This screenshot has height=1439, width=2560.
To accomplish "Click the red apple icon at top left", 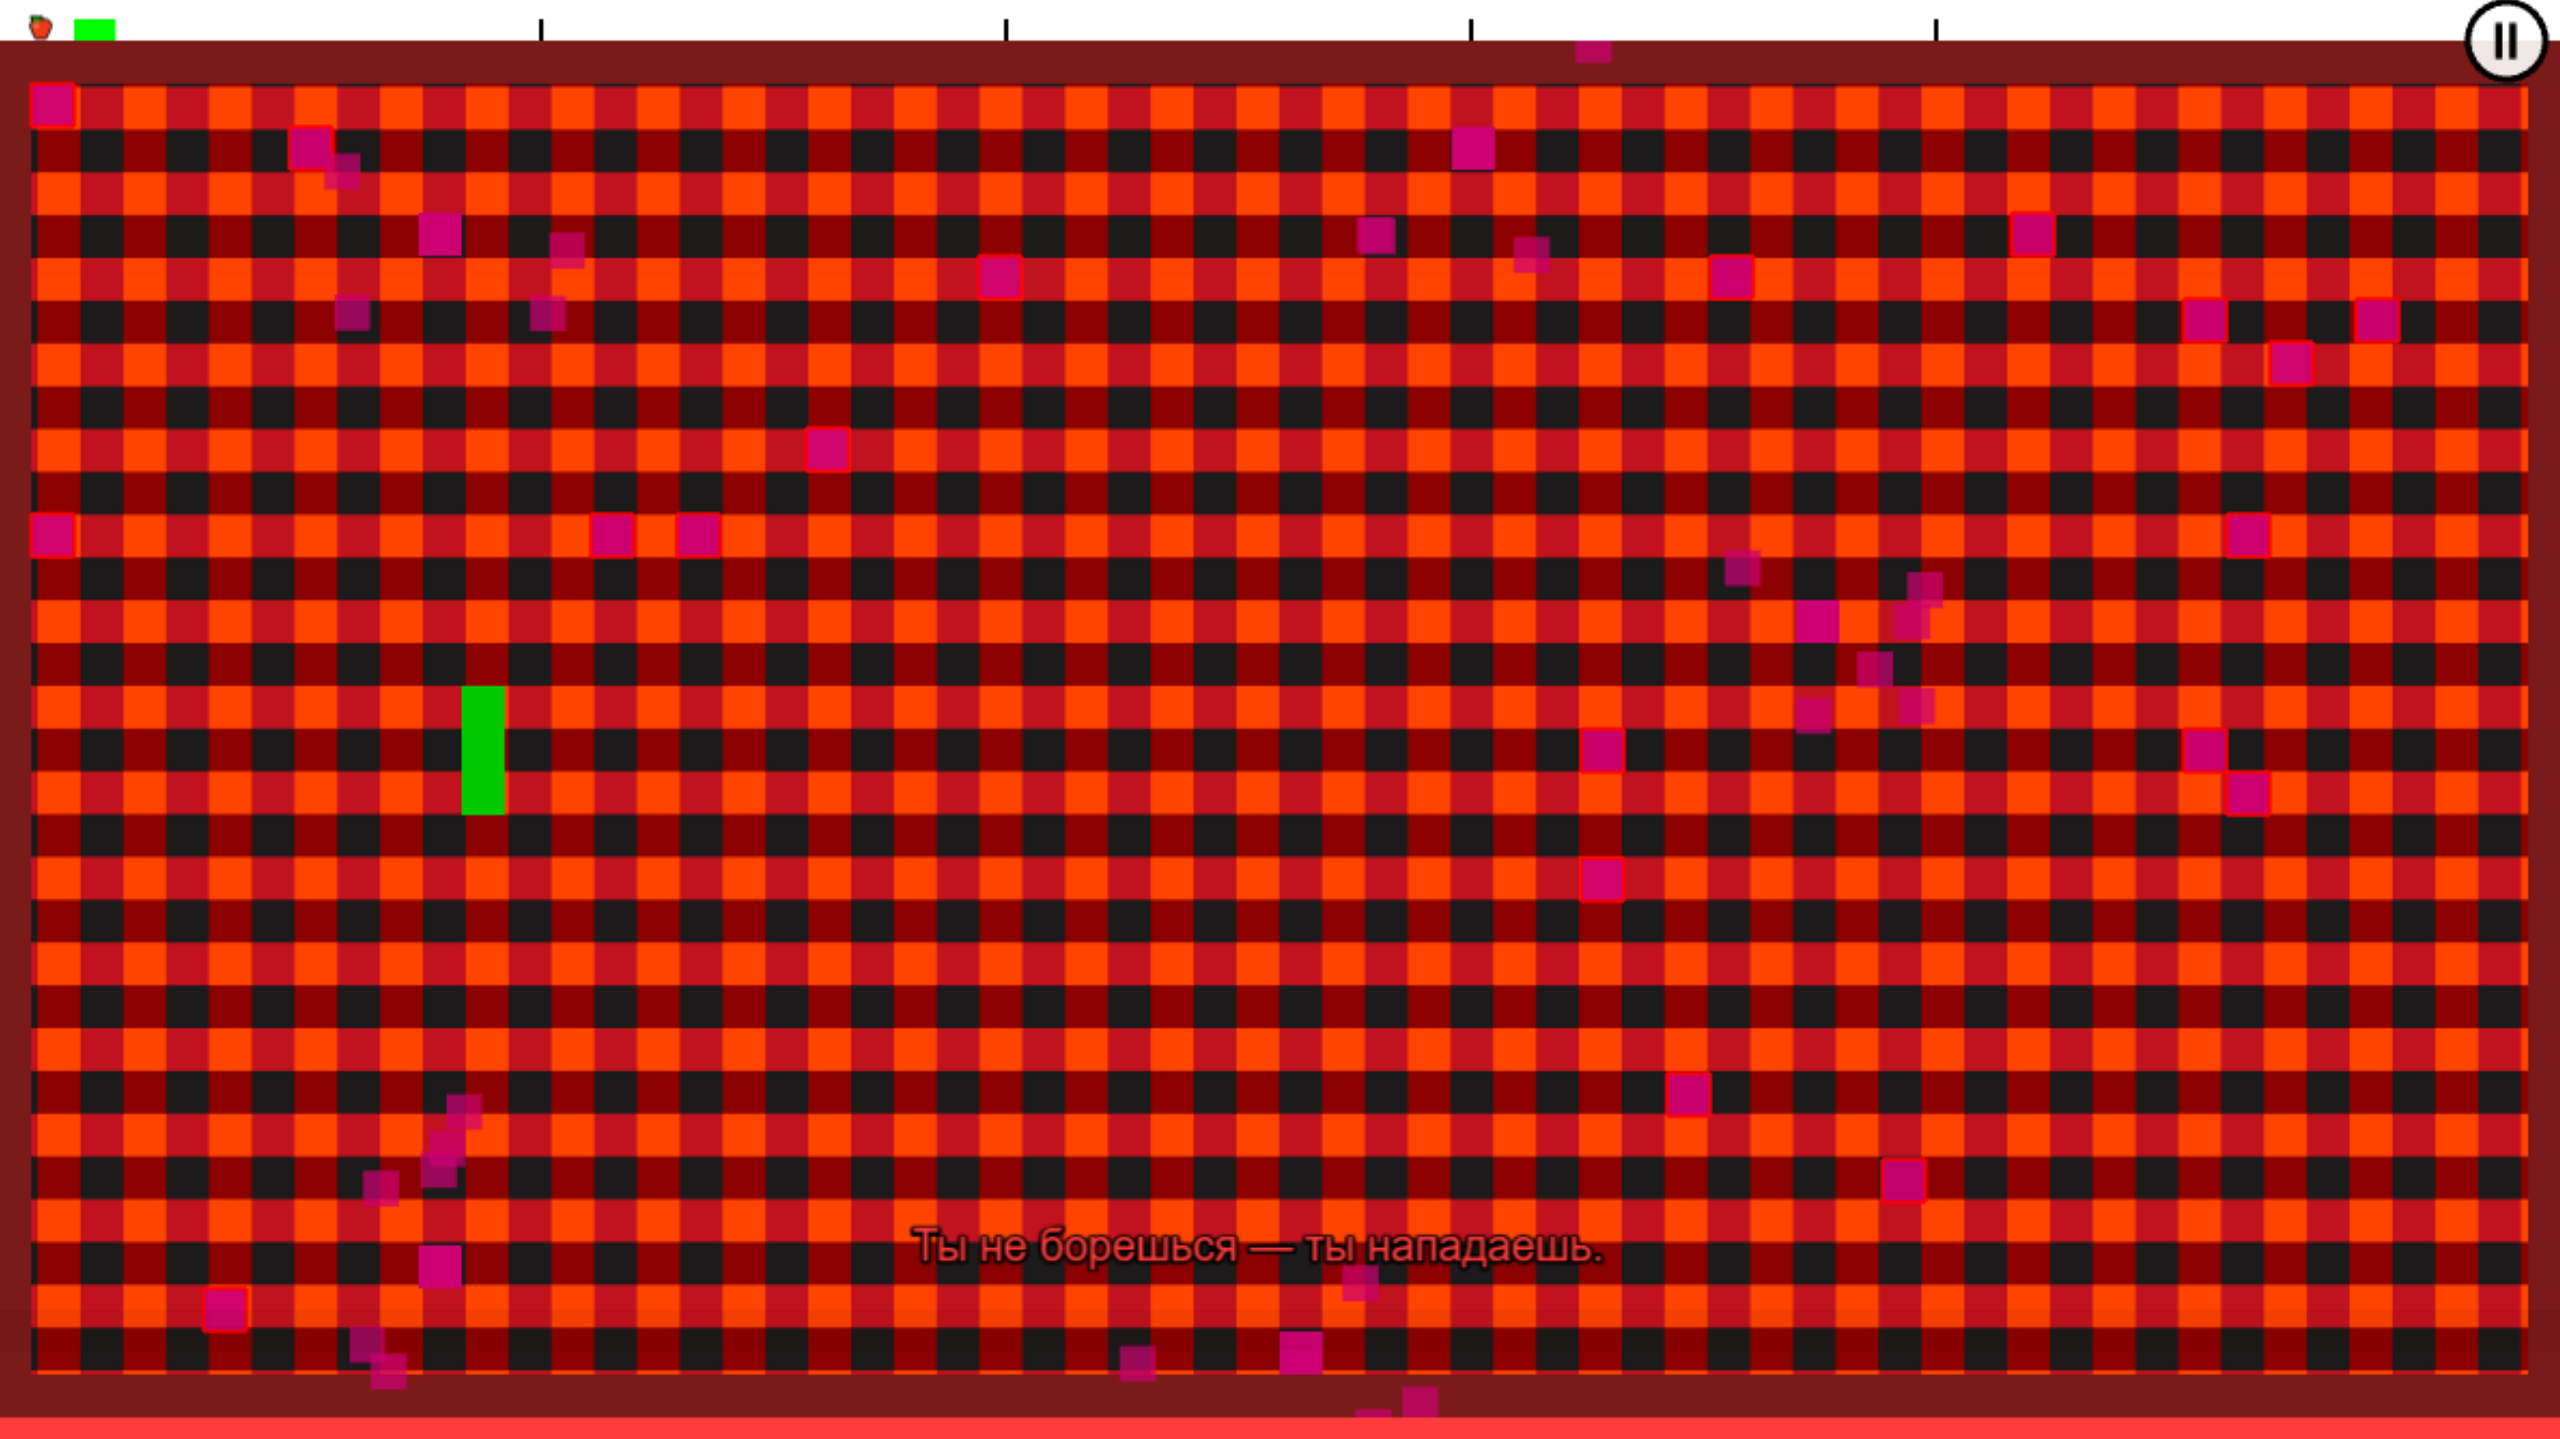I will (x=40, y=27).
